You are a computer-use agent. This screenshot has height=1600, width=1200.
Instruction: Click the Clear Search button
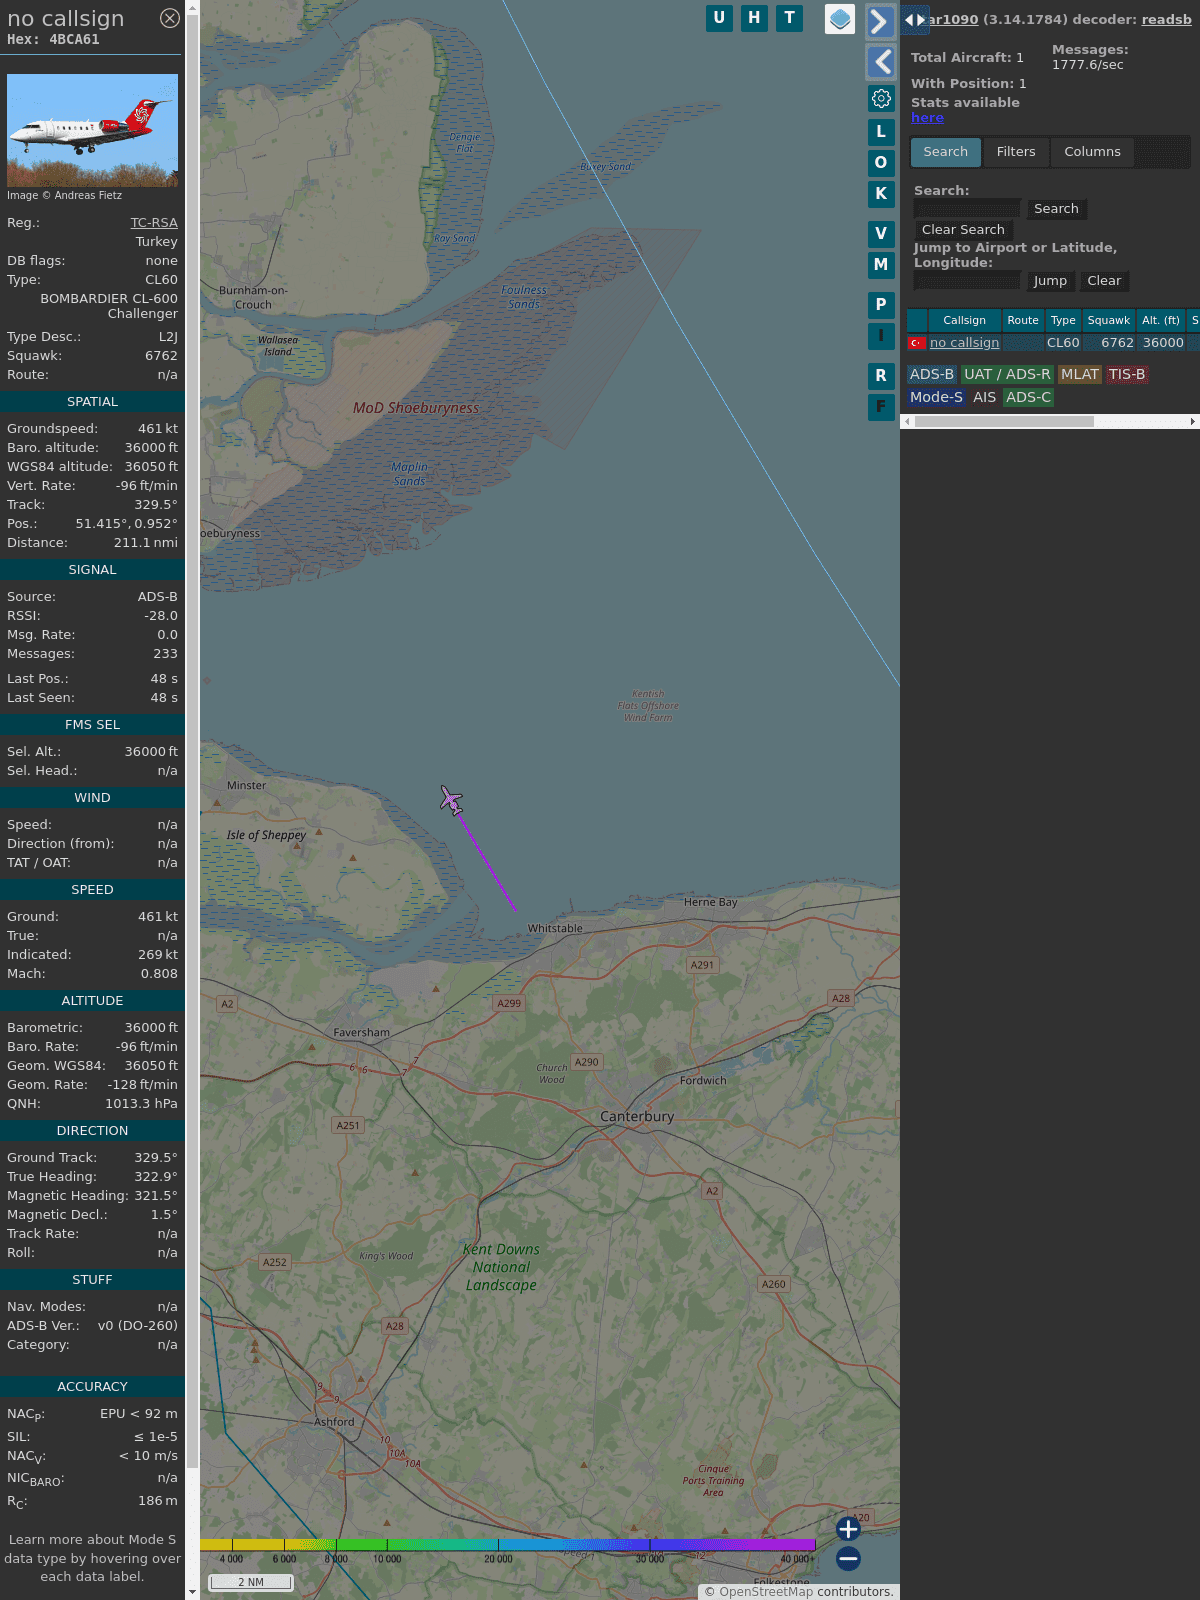coord(963,230)
